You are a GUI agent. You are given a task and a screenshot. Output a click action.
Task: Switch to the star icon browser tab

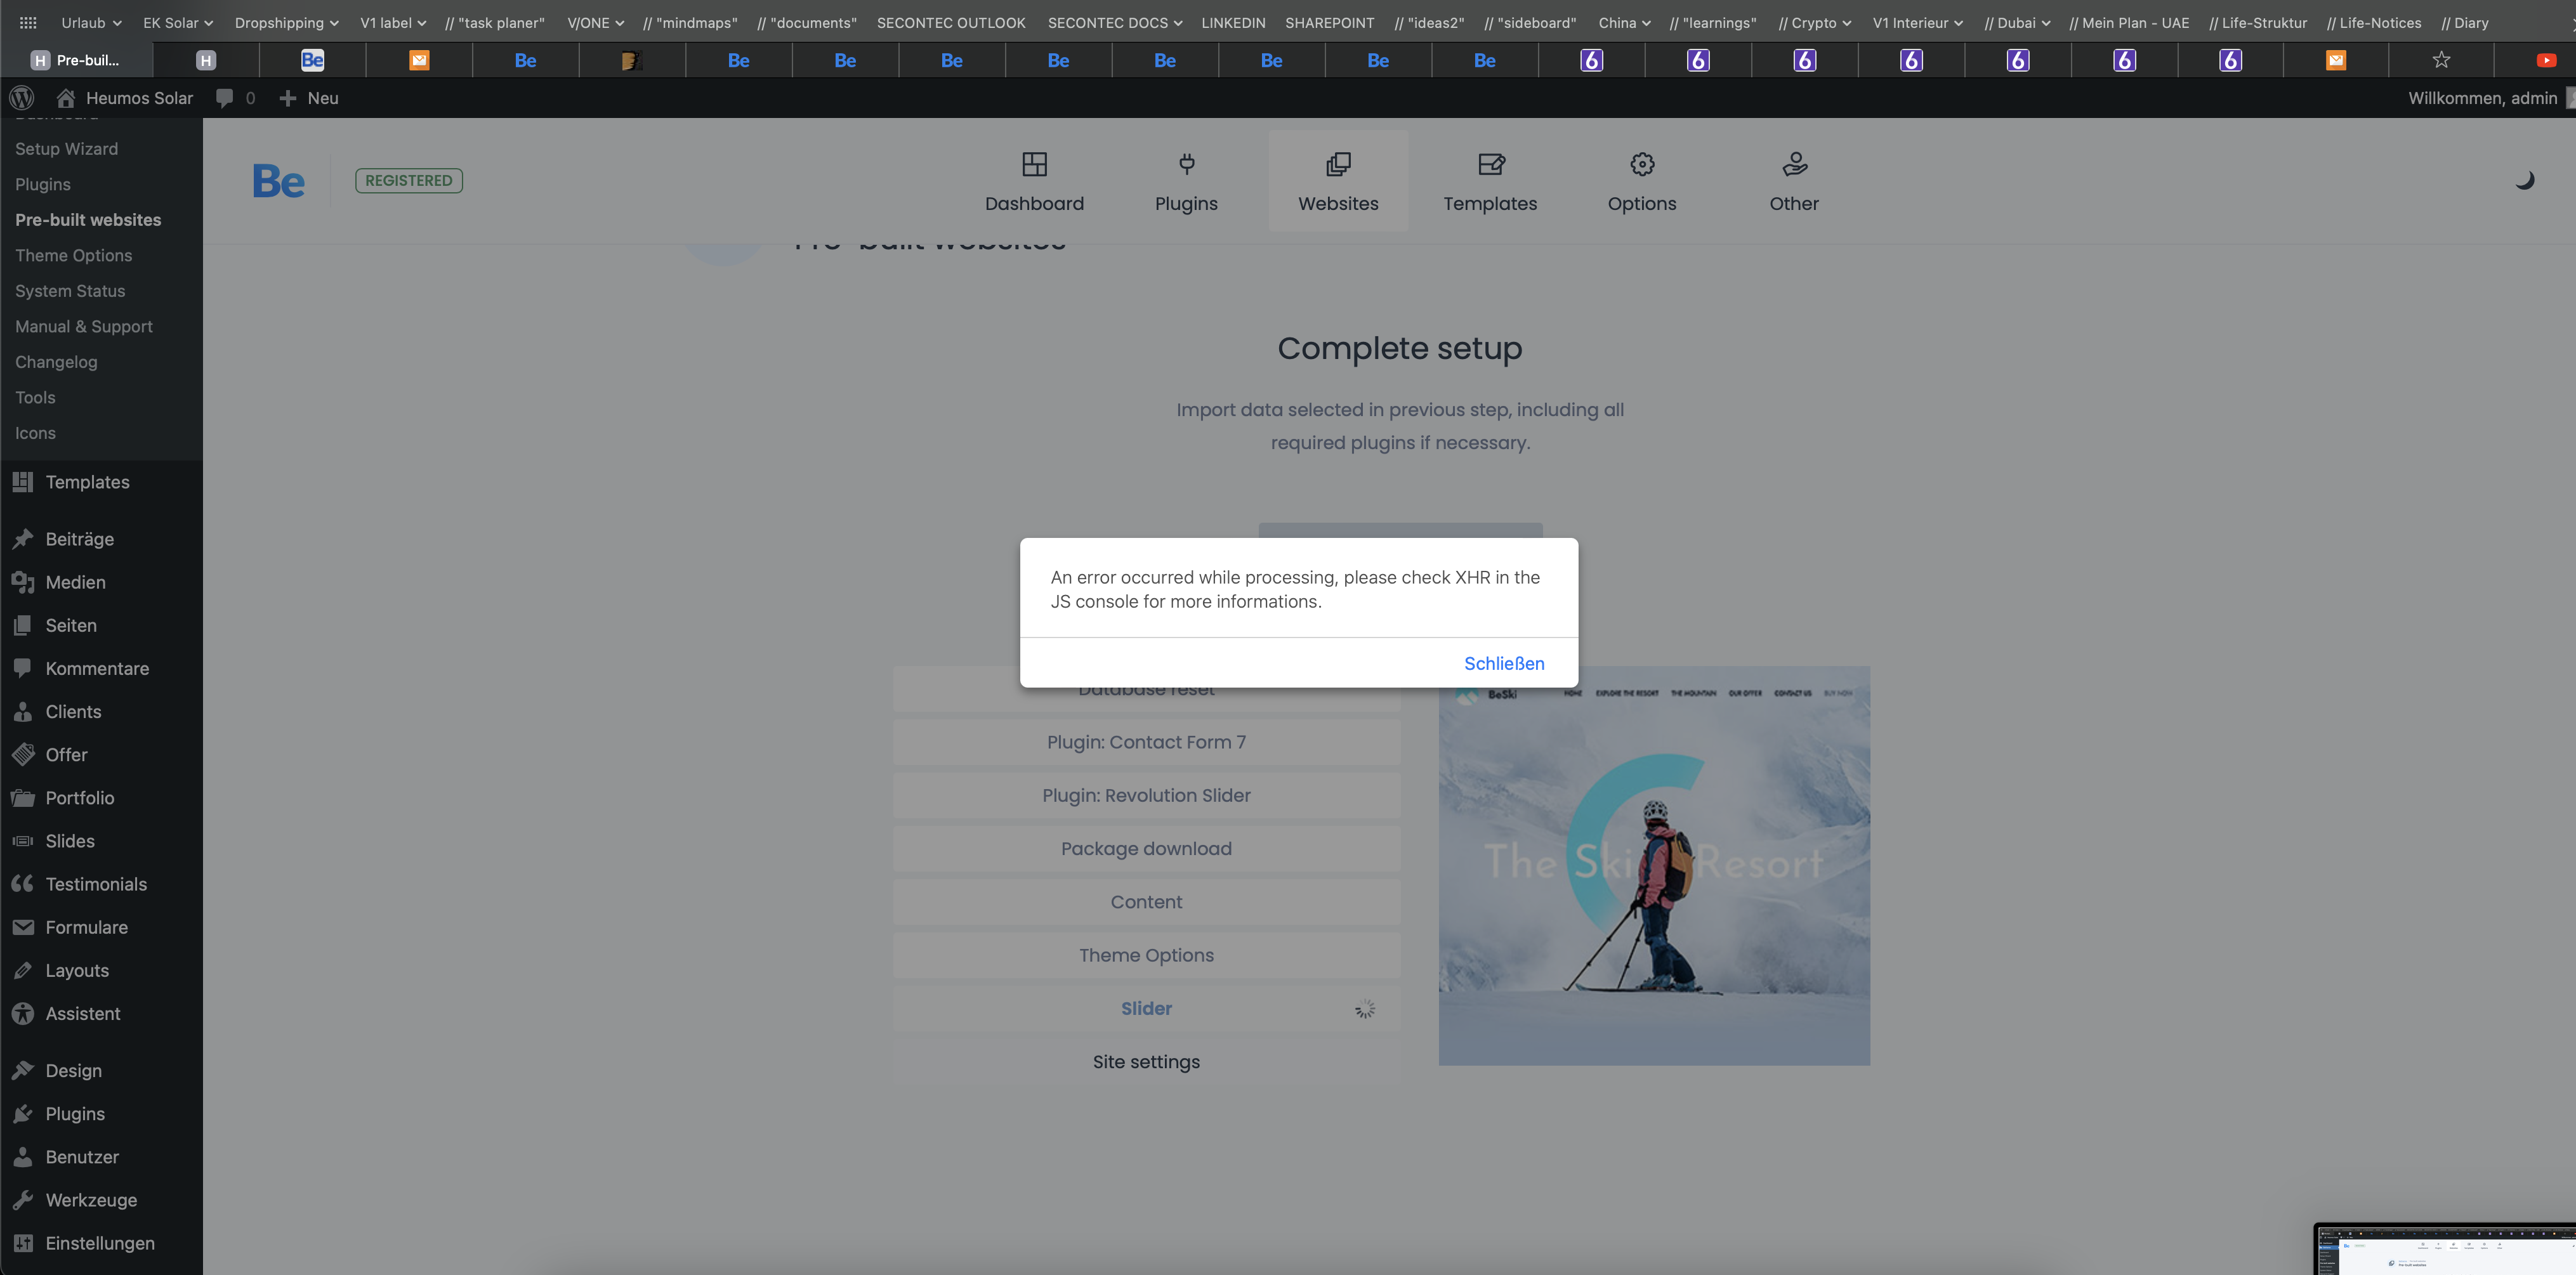(x=2441, y=60)
